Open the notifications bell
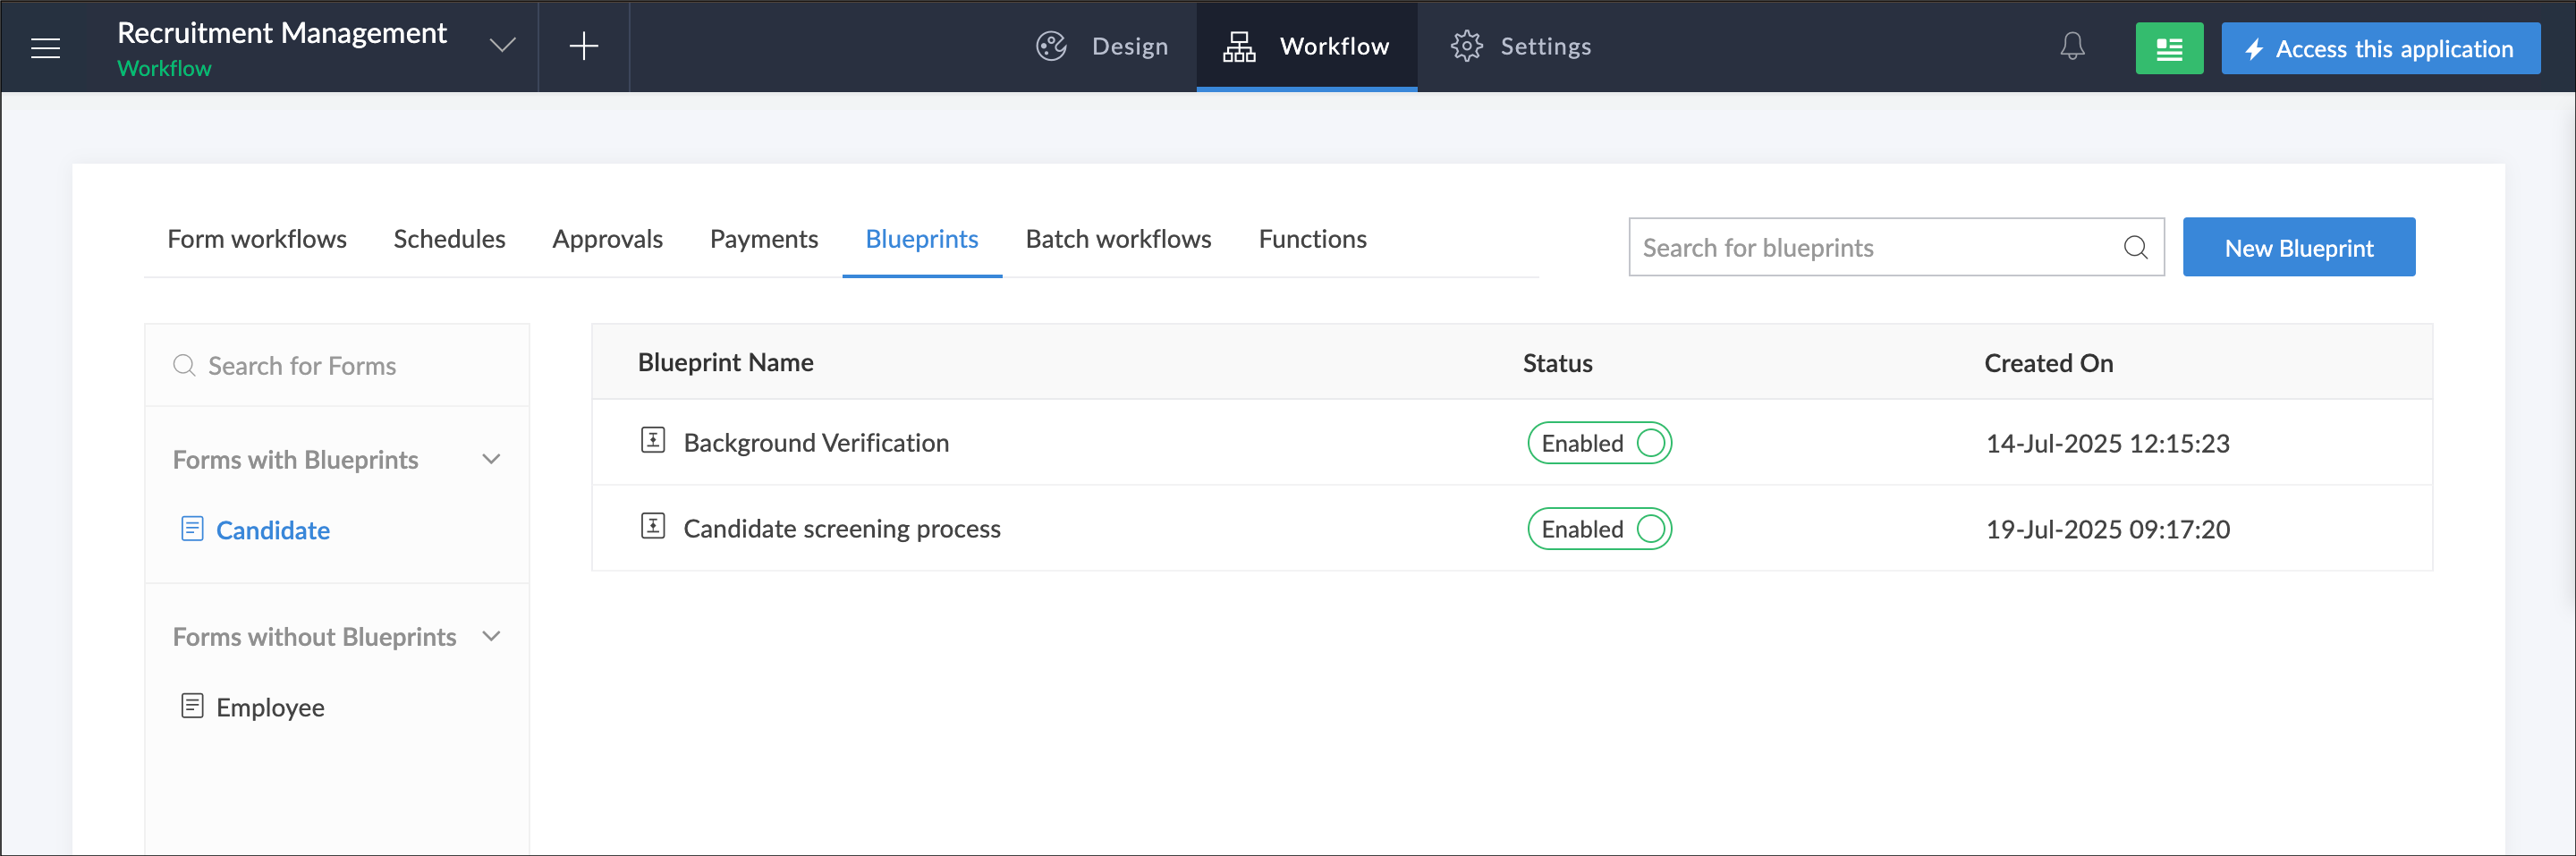 point(2071,47)
